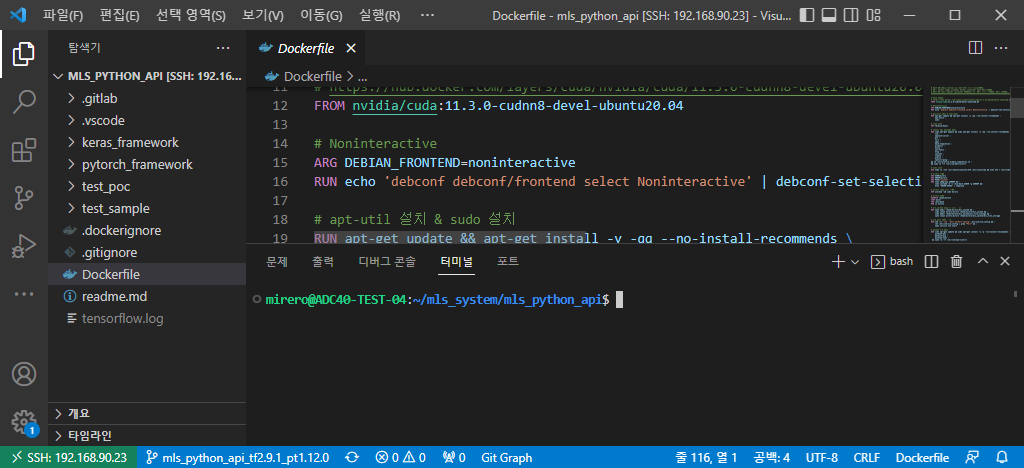
Task: Expand the 개요 outline section
Action: pos(147,414)
